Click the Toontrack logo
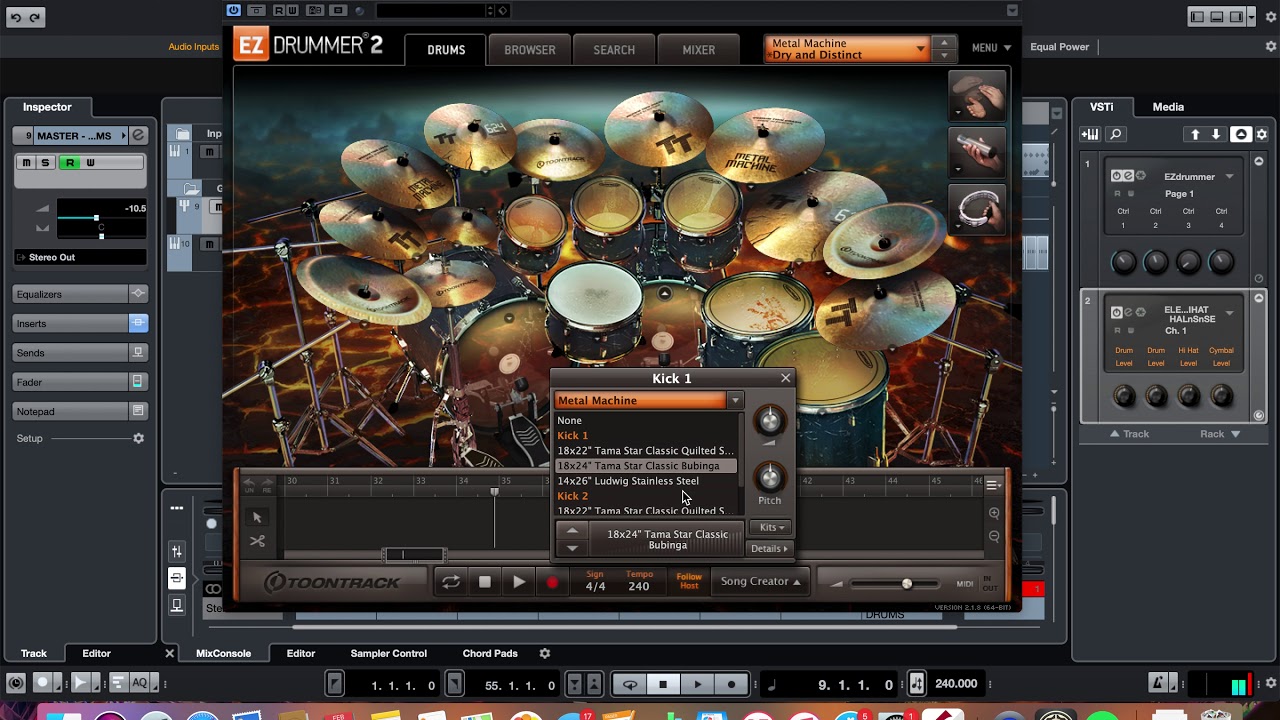 pos(332,582)
